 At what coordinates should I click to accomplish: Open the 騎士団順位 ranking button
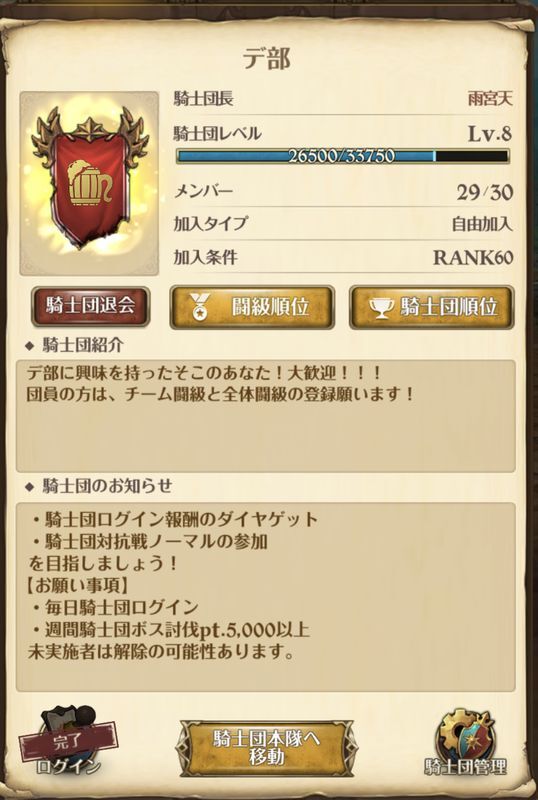coord(431,307)
